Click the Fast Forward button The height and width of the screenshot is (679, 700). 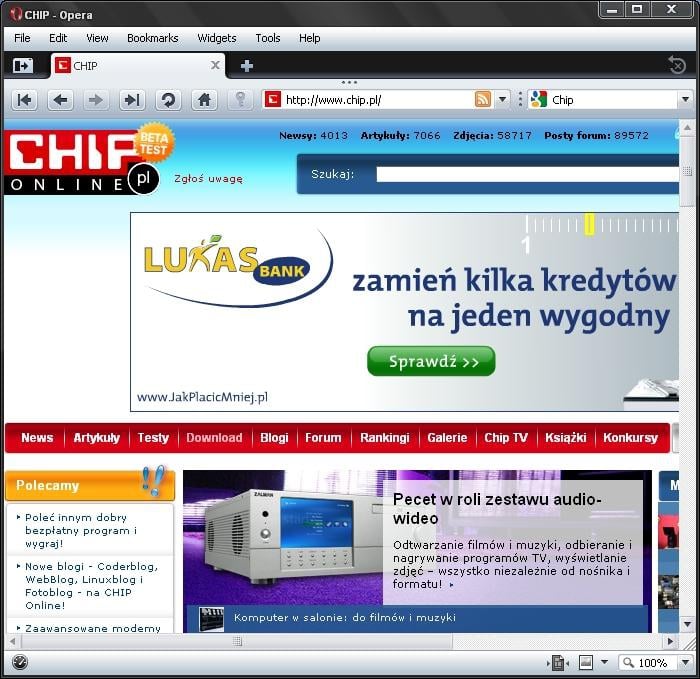pyautogui.click(x=132, y=100)
